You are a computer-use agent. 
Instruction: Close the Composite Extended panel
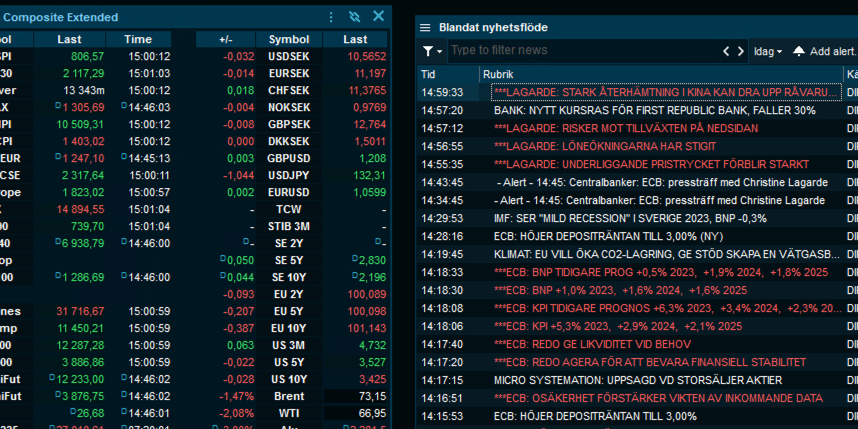(x=379, y=16)
